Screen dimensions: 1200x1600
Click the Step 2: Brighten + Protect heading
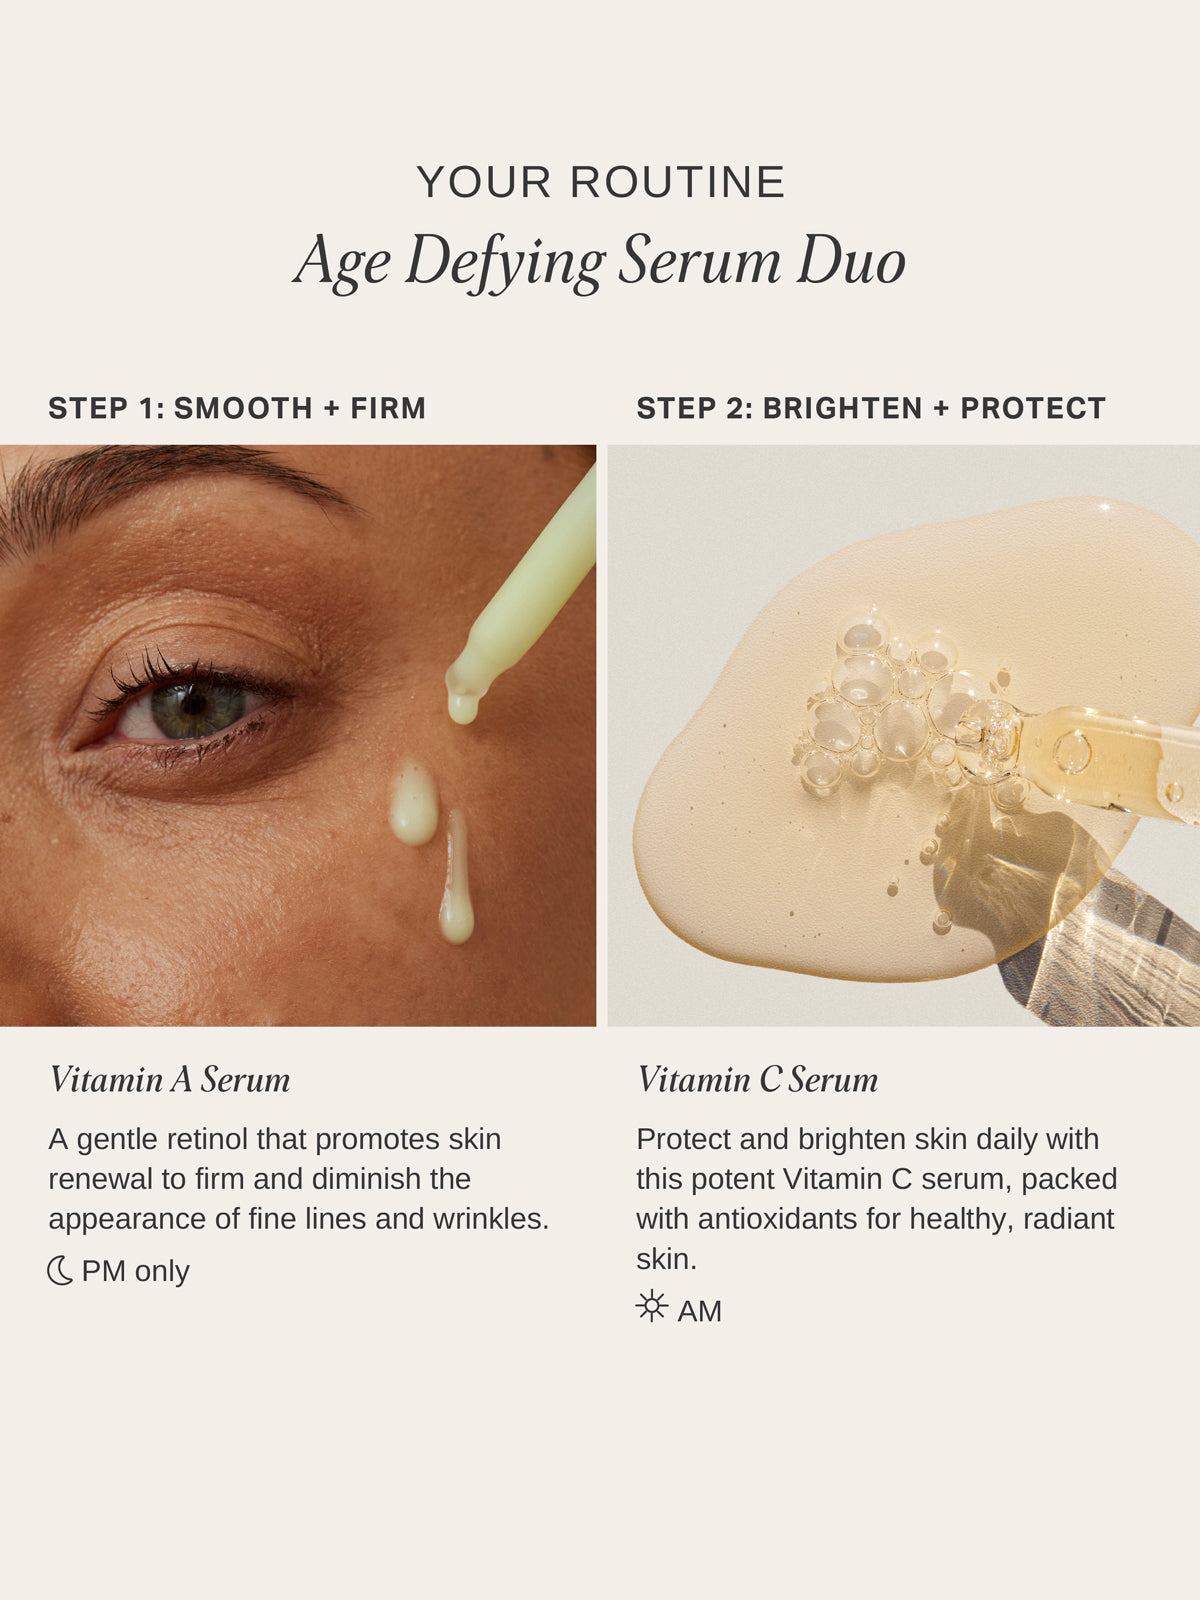(871, 408)
